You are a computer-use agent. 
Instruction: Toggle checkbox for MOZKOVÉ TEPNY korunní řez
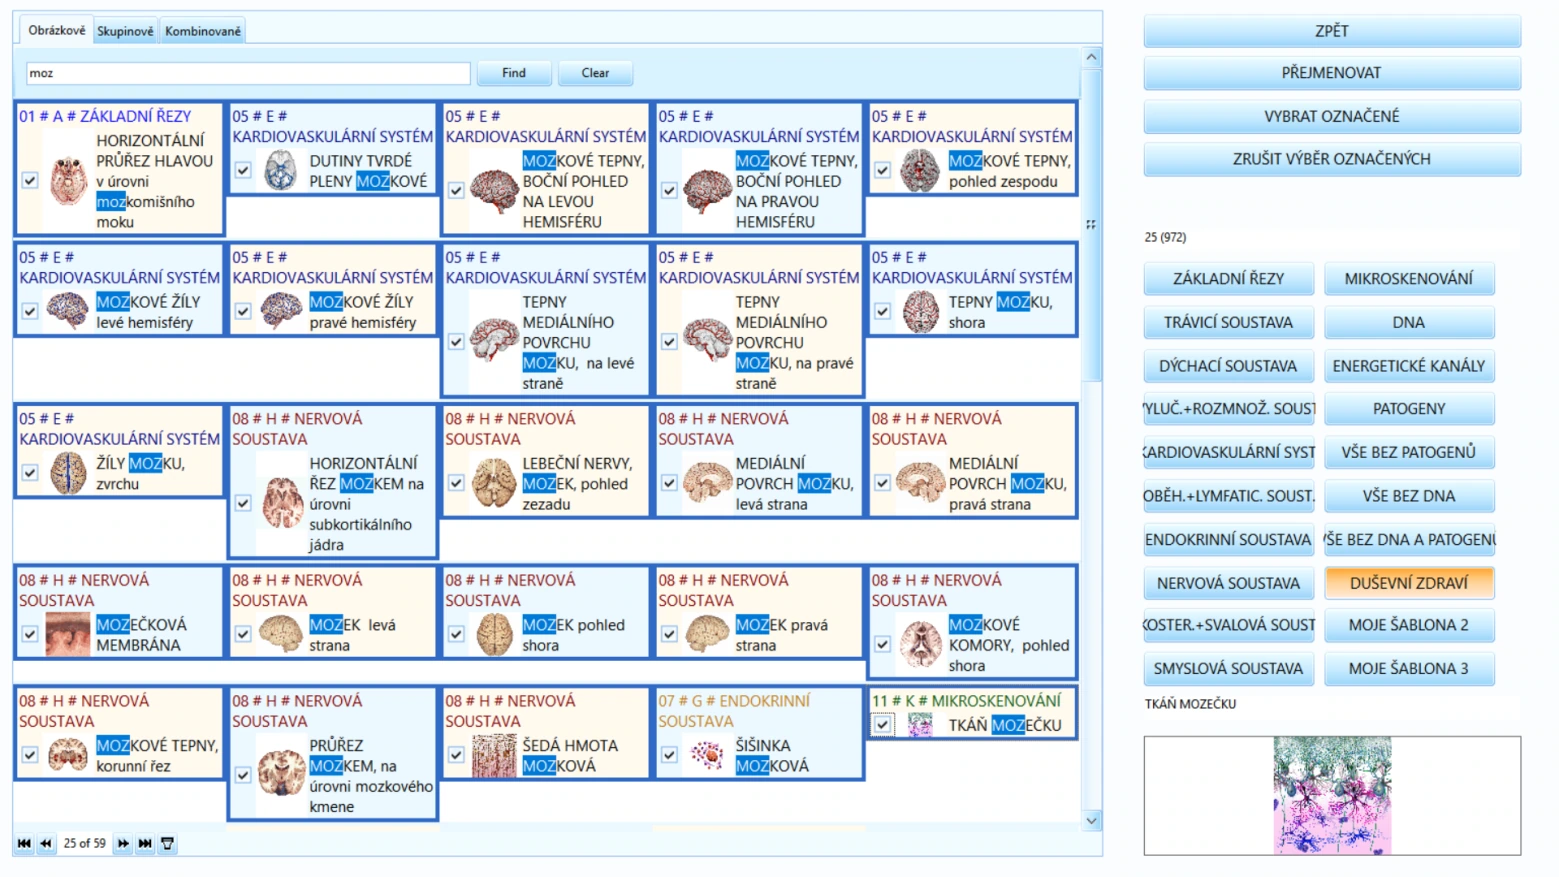(30, 755)
